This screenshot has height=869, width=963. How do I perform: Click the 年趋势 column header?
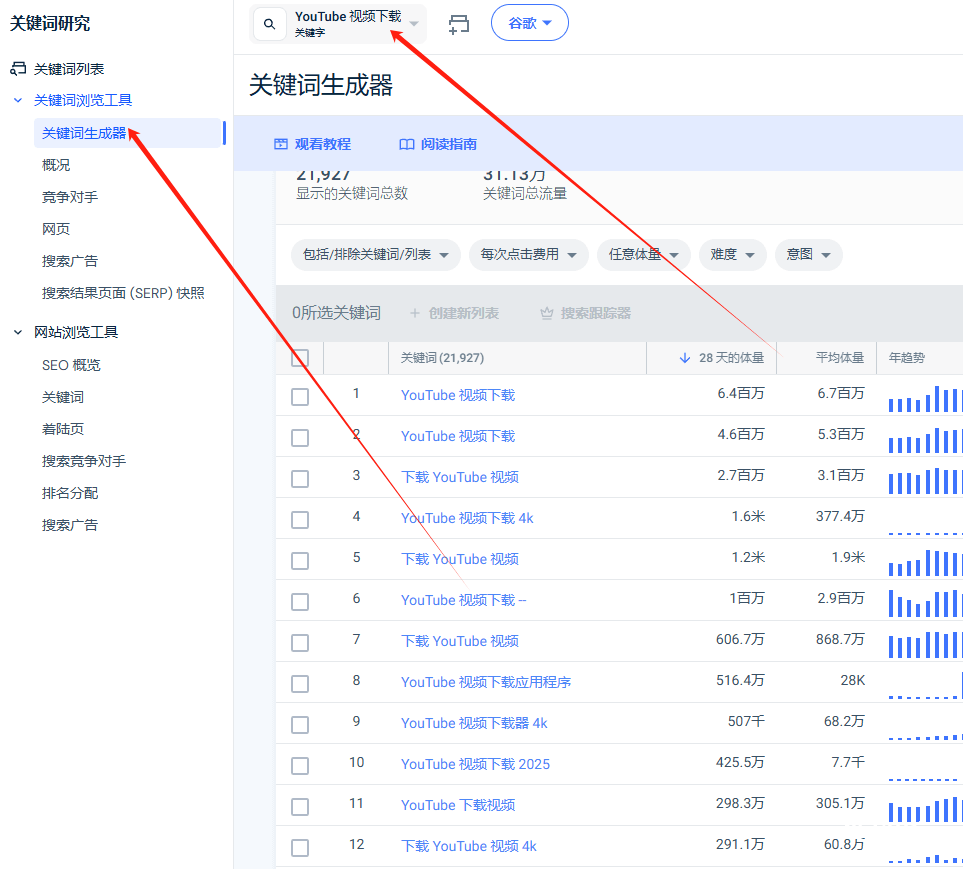(x=906, y=358)
